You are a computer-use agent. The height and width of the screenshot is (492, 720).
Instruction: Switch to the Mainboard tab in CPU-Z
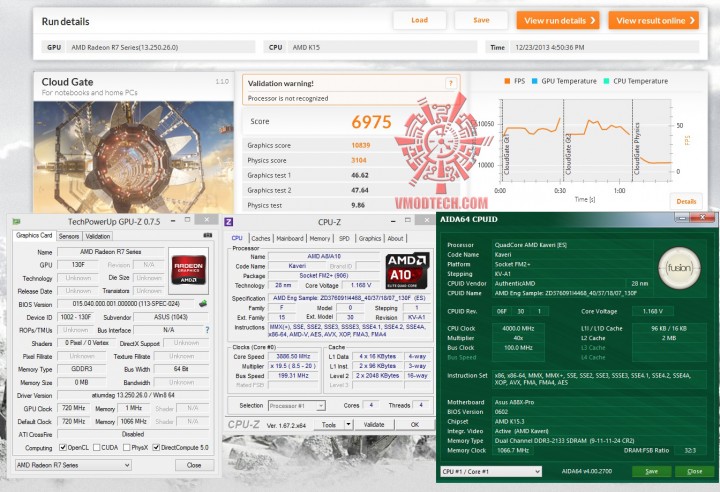(290, 238)
